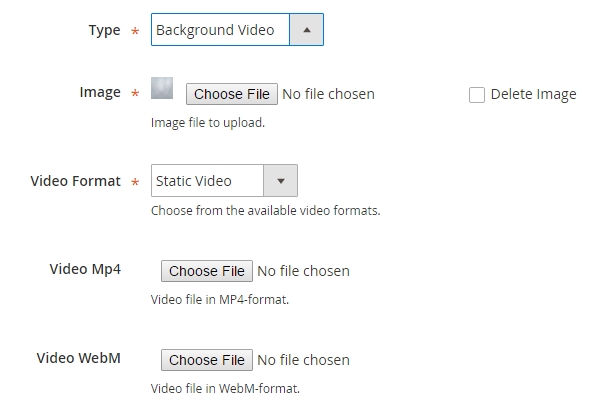Click the Delete Image label text
This screenshot has height=413, width=596.
[x=533, y=94]
